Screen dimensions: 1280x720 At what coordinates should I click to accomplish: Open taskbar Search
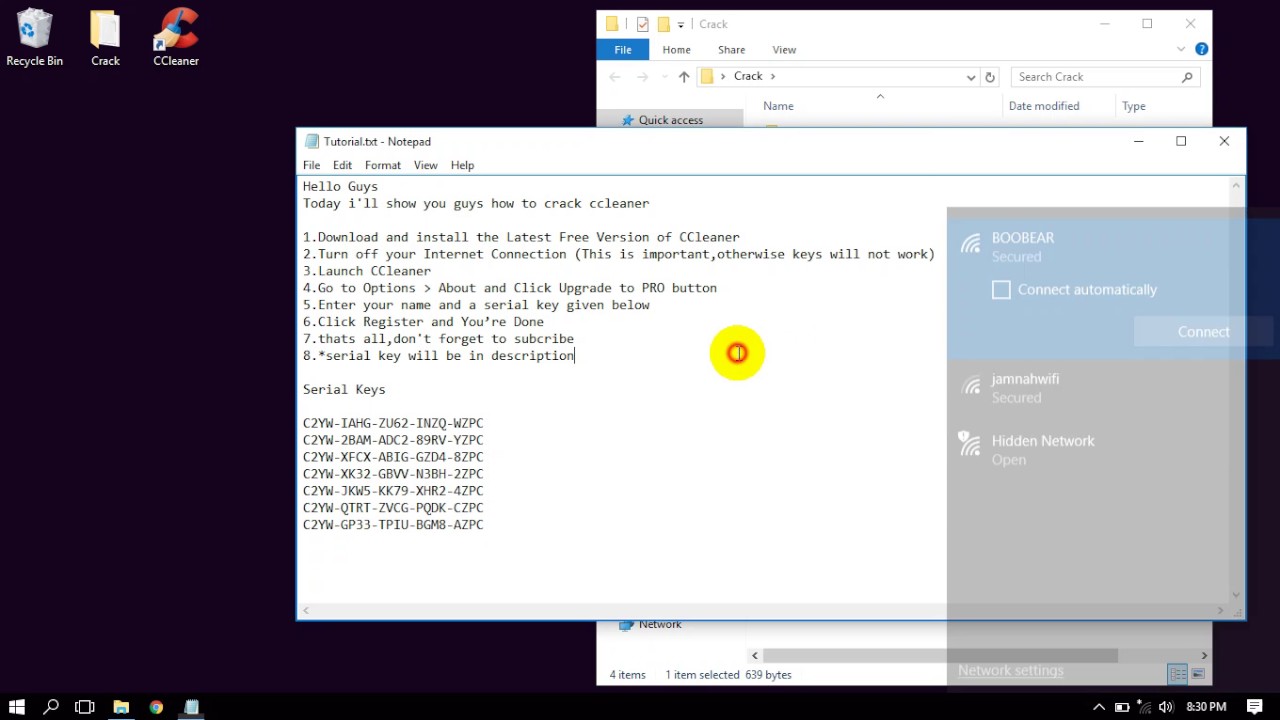click(x=51, y=707)
